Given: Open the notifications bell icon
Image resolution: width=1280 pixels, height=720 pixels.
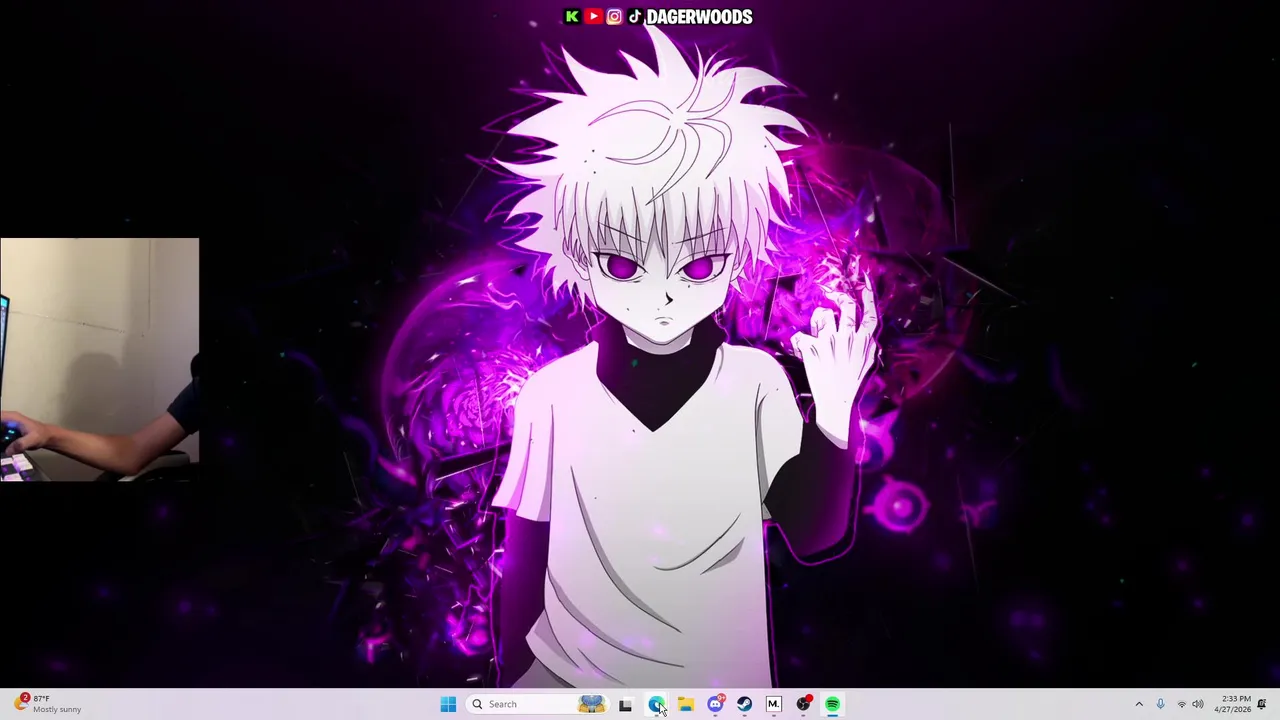Looking at the screenshot, I should tap(1263, 704).
